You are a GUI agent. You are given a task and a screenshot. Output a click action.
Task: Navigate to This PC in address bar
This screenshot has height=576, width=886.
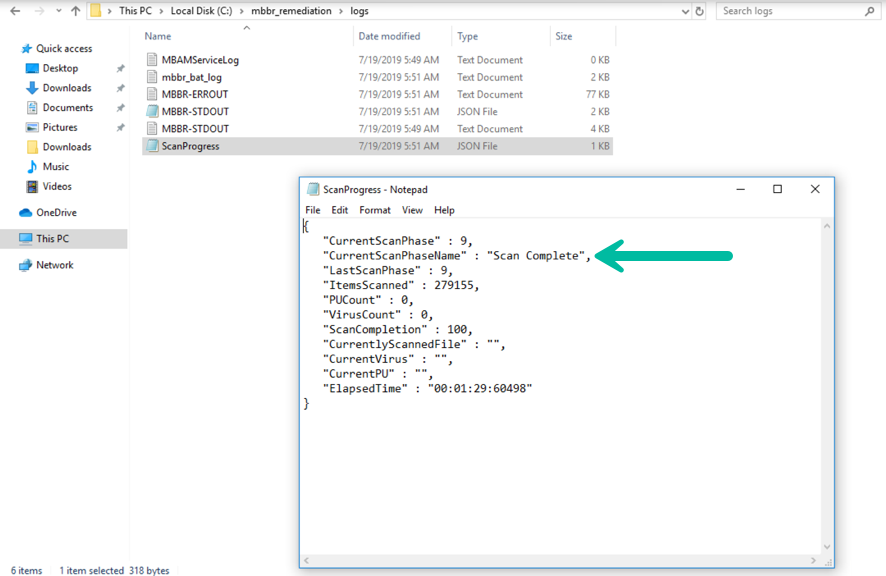pos(135,11)
